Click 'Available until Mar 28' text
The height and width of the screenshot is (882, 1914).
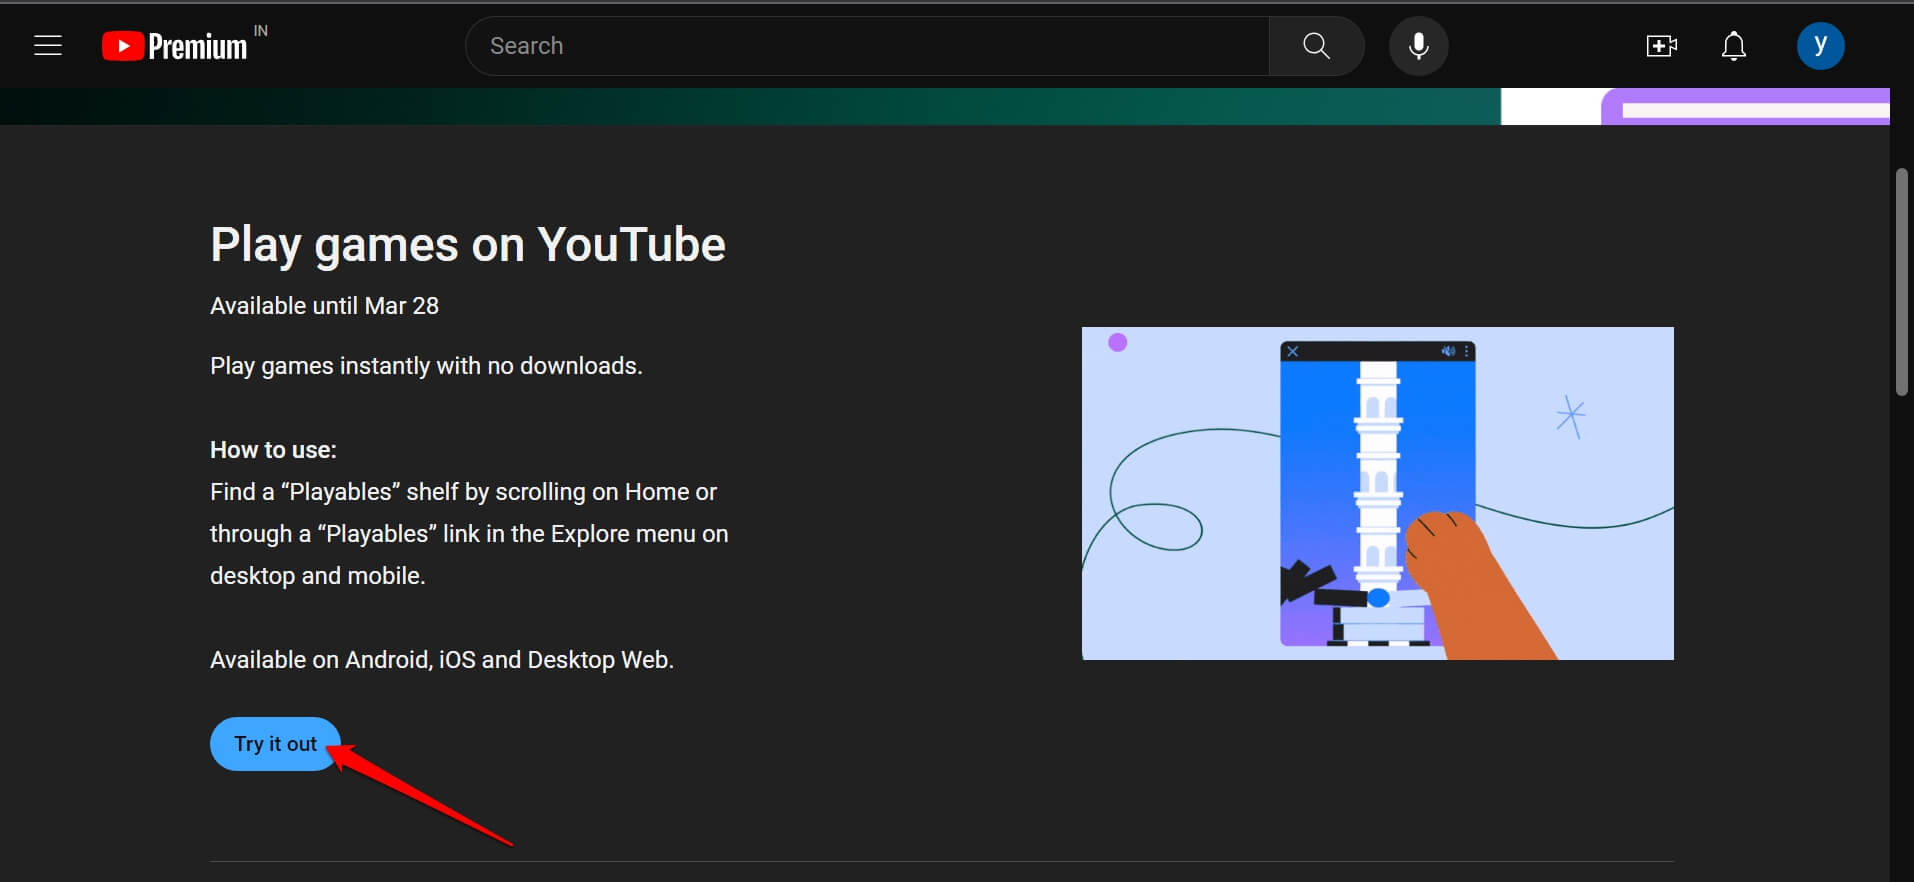[x=324, y=306]
